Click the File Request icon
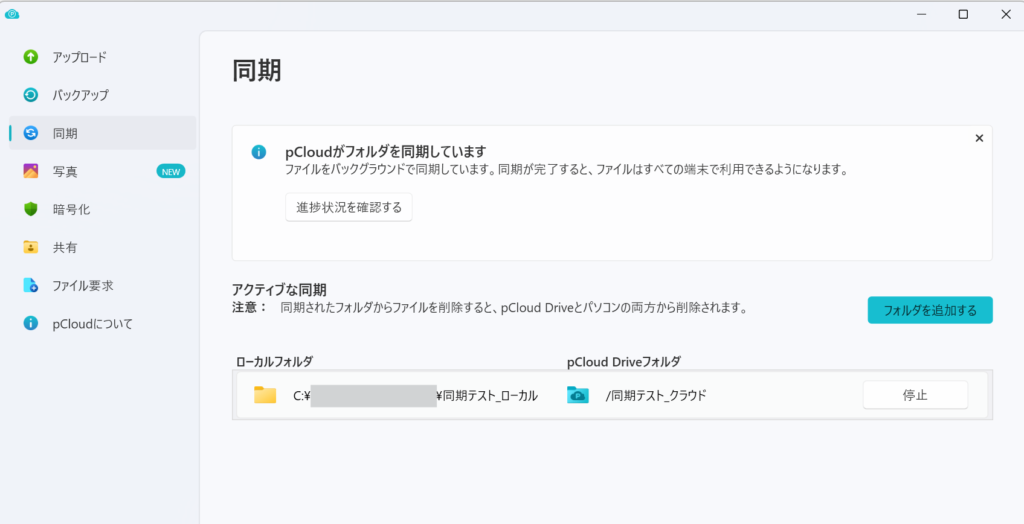Image resolution: width=1024 pixels, height=524 pixels. click(31, 285)
